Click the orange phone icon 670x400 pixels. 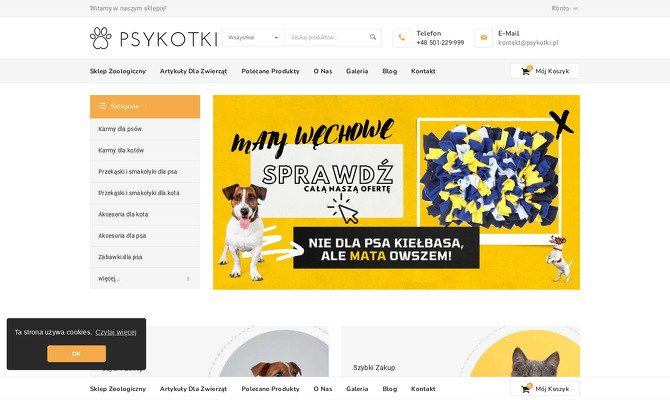coord(402,38)
